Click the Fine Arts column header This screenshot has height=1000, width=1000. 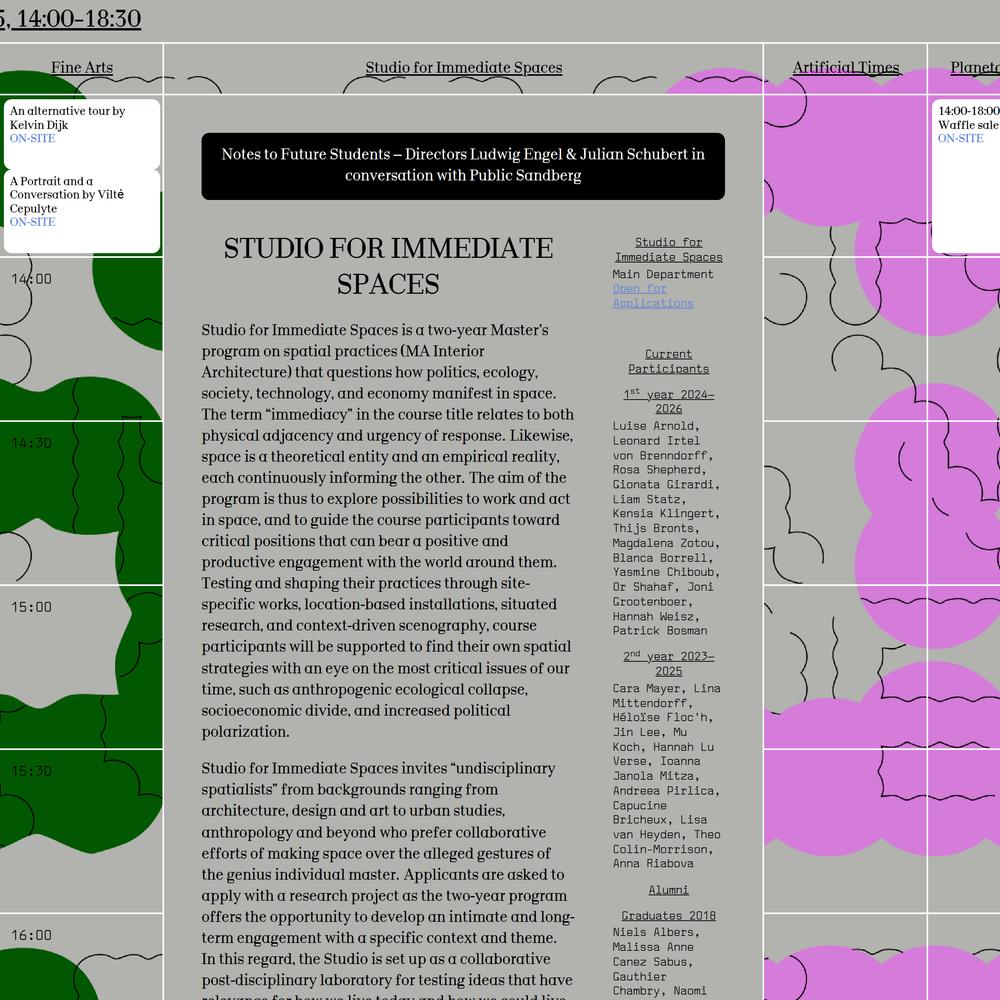pos(82,68)
